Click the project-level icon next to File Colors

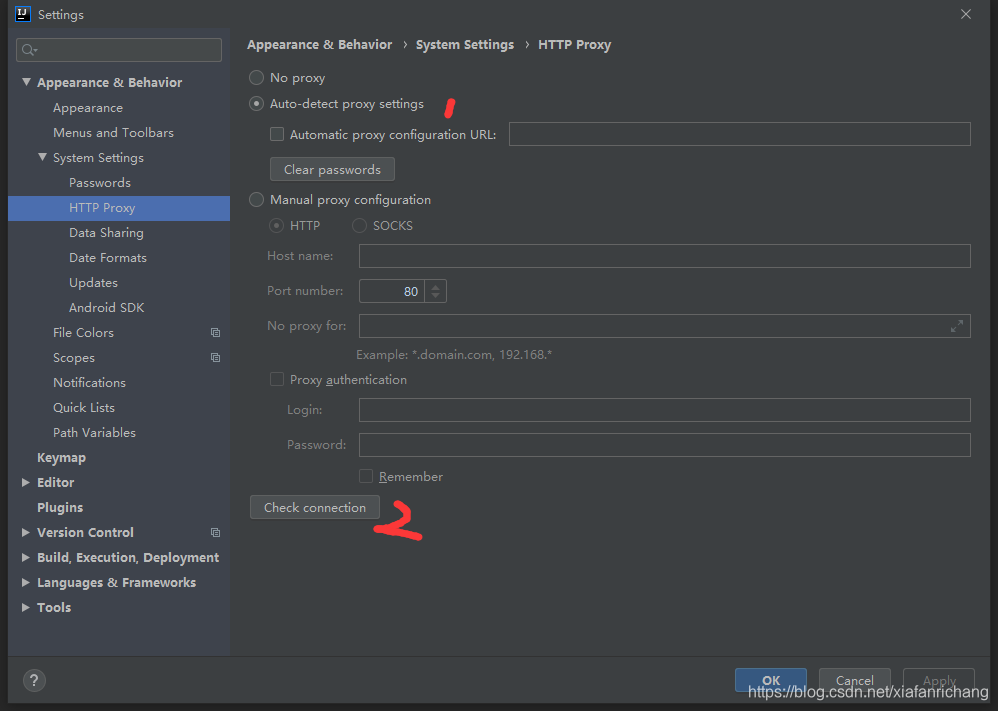(x=215, y=332)
